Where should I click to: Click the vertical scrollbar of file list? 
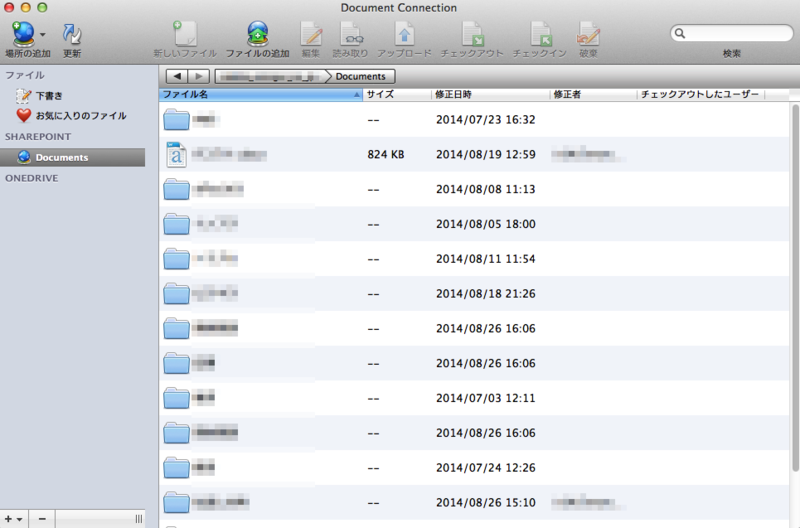pos(795,288)
